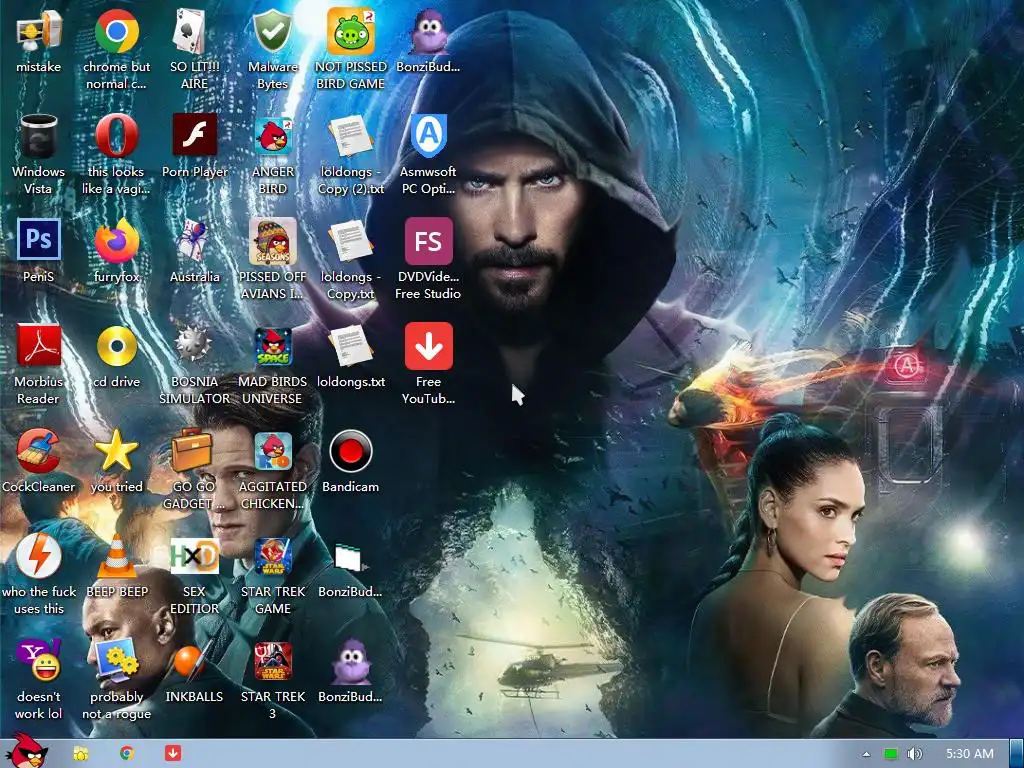Open the 'BEEP BEEP' traffic cone icon

pos(117,556)
